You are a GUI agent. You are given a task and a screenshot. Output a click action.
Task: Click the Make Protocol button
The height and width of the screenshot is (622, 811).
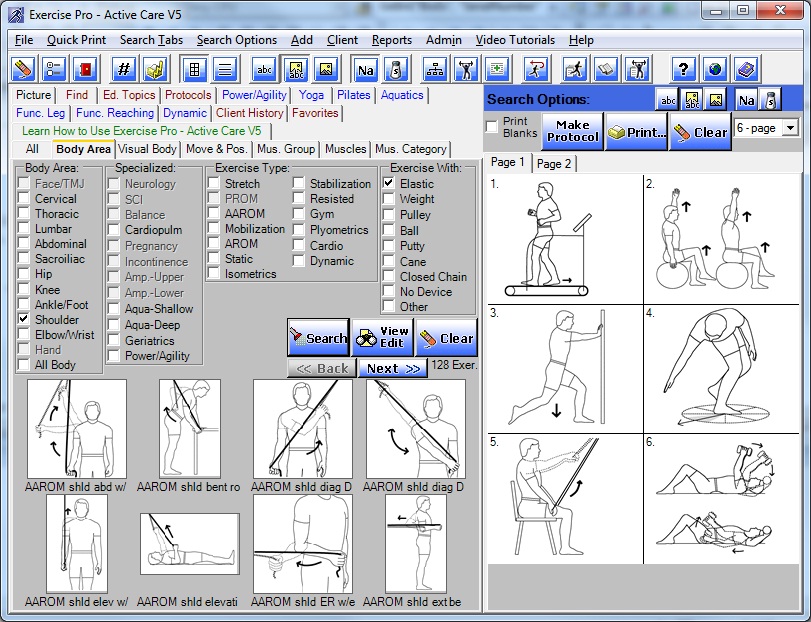point(573,131)
